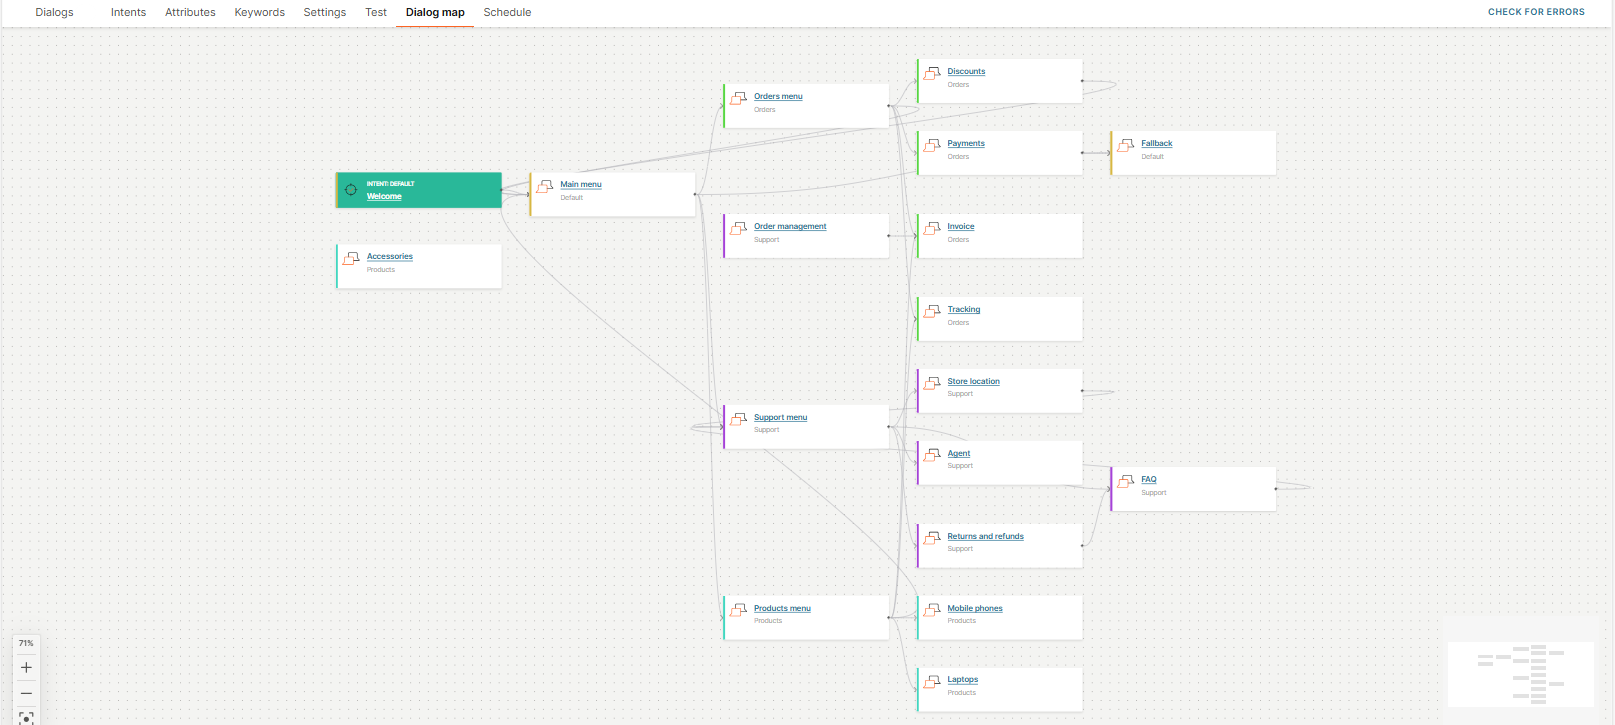
Task: Open the Laptops dialog link
Action: pyautogui.click(x=963, y=679)
